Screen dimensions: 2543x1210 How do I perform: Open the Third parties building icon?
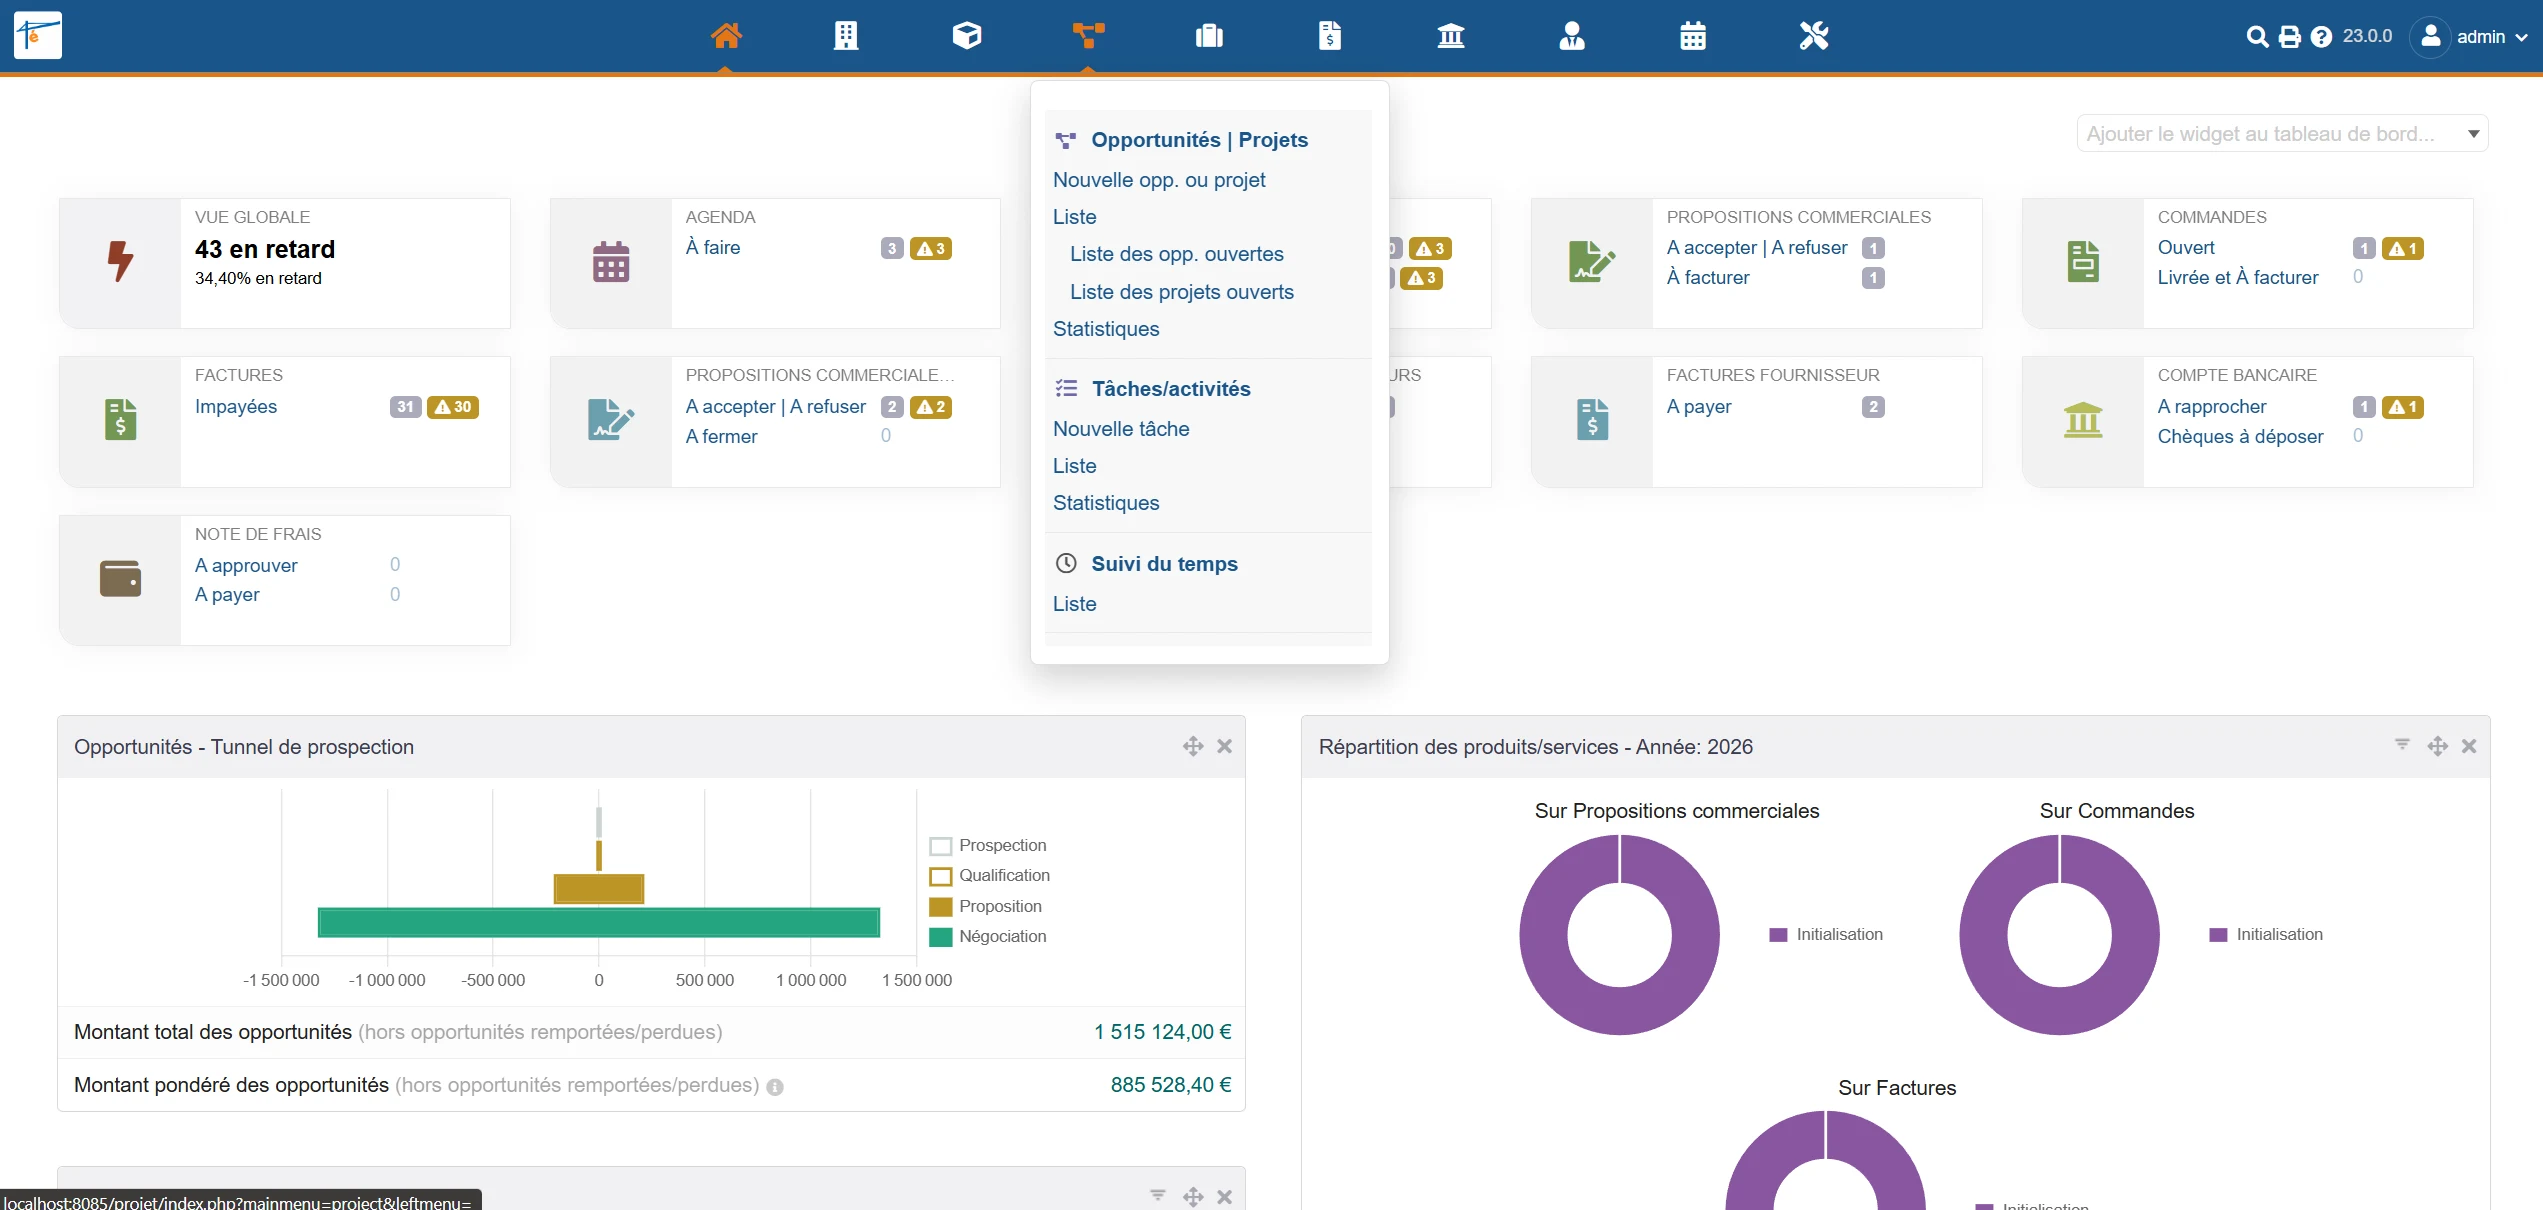pyautogui.click(x=846, y=36)
